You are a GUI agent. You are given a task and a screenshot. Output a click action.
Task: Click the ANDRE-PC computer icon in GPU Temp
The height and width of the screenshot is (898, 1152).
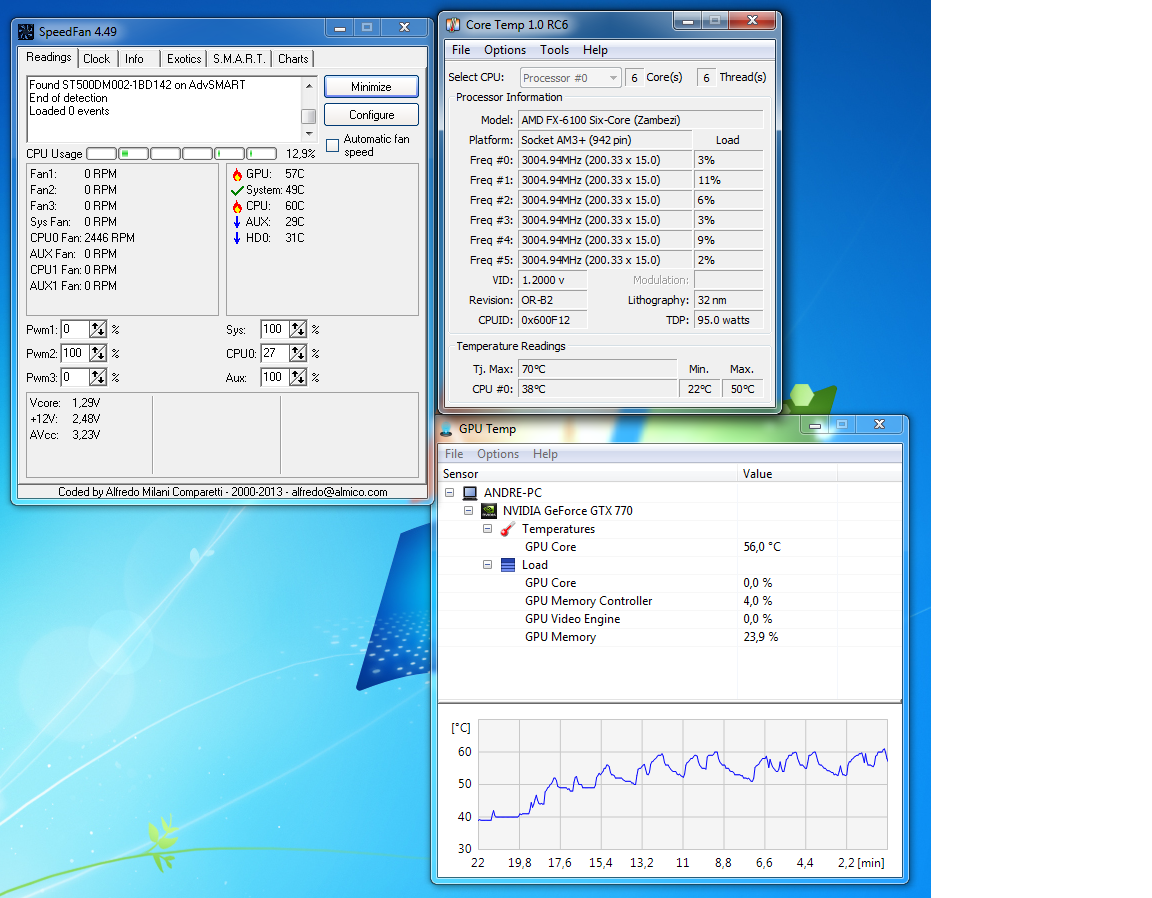point(470,493)
